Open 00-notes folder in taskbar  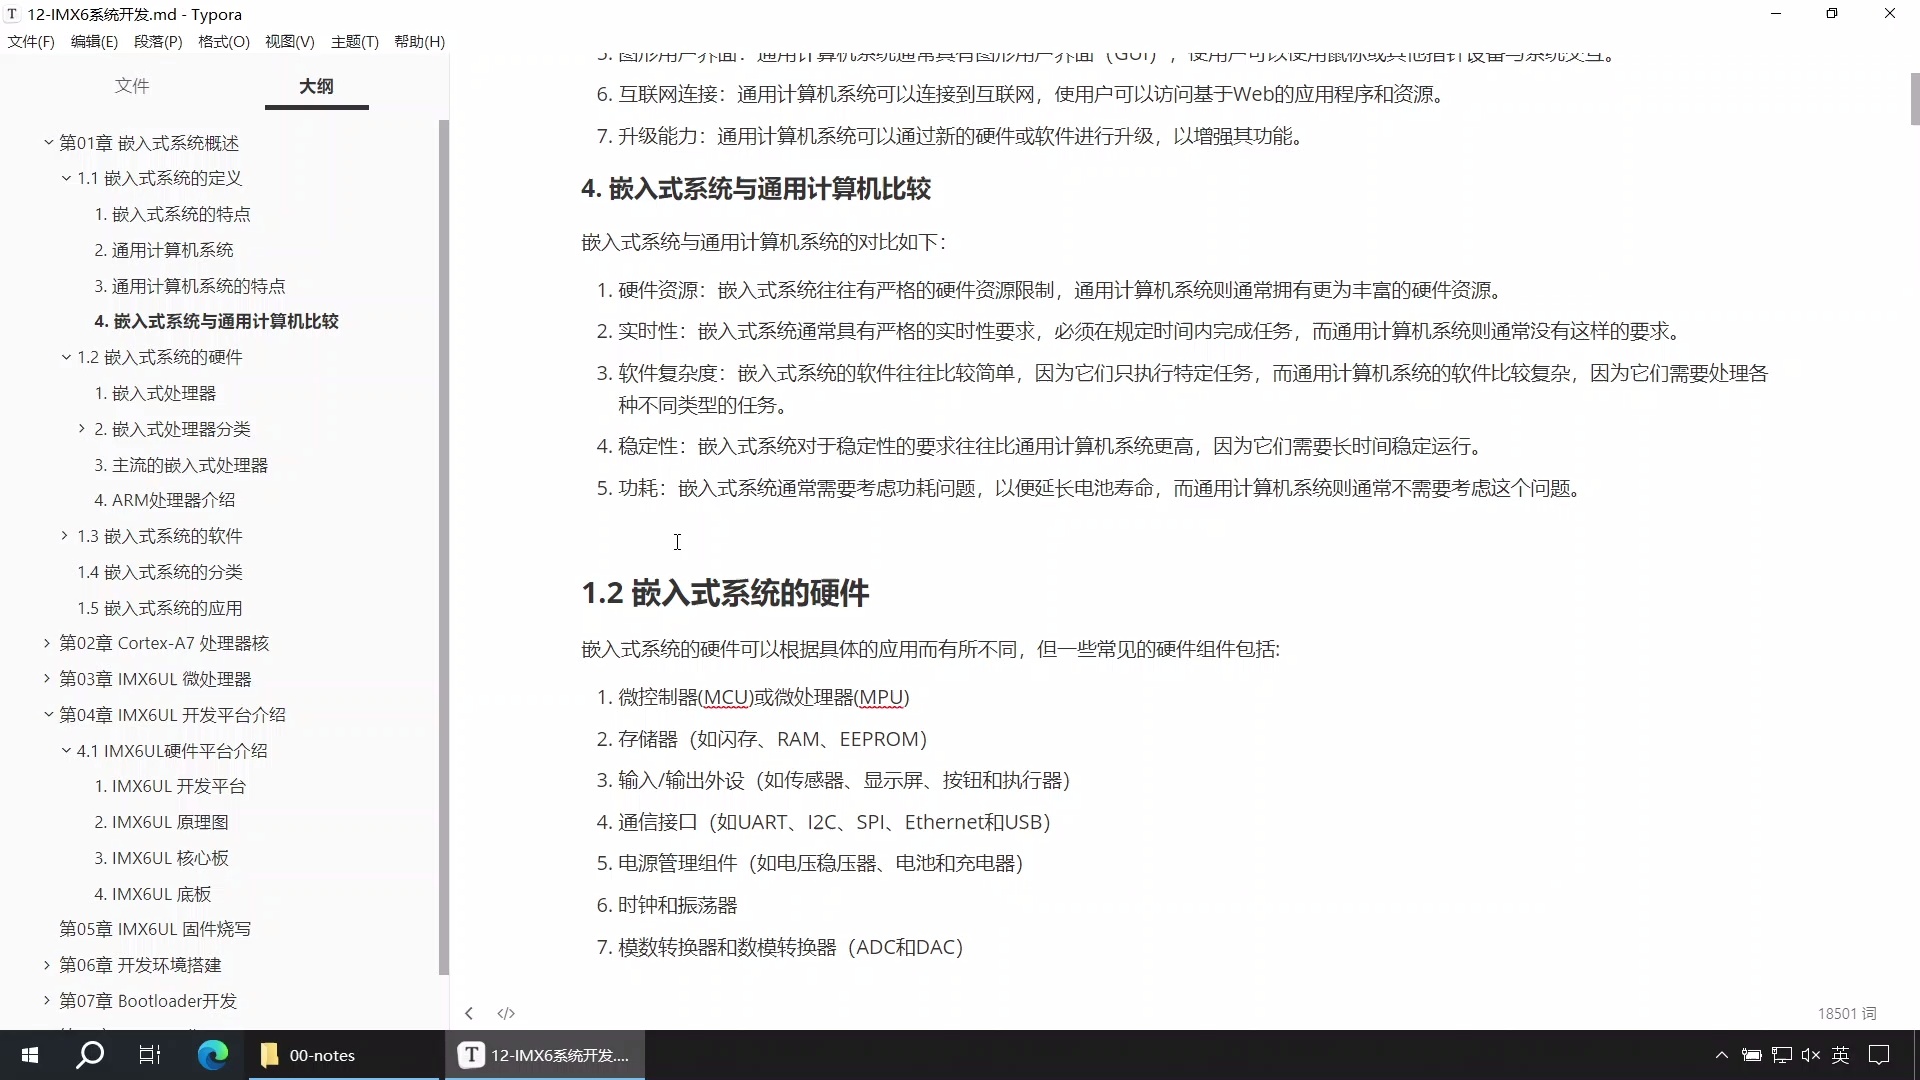pyautogui.click(x=320, y=1055)
